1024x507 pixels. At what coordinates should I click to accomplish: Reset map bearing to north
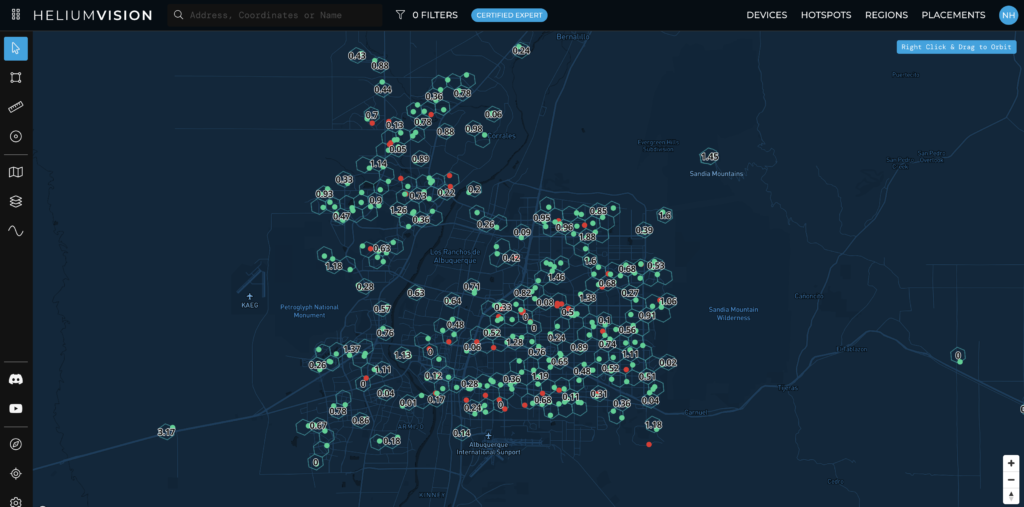point(1011,495)
